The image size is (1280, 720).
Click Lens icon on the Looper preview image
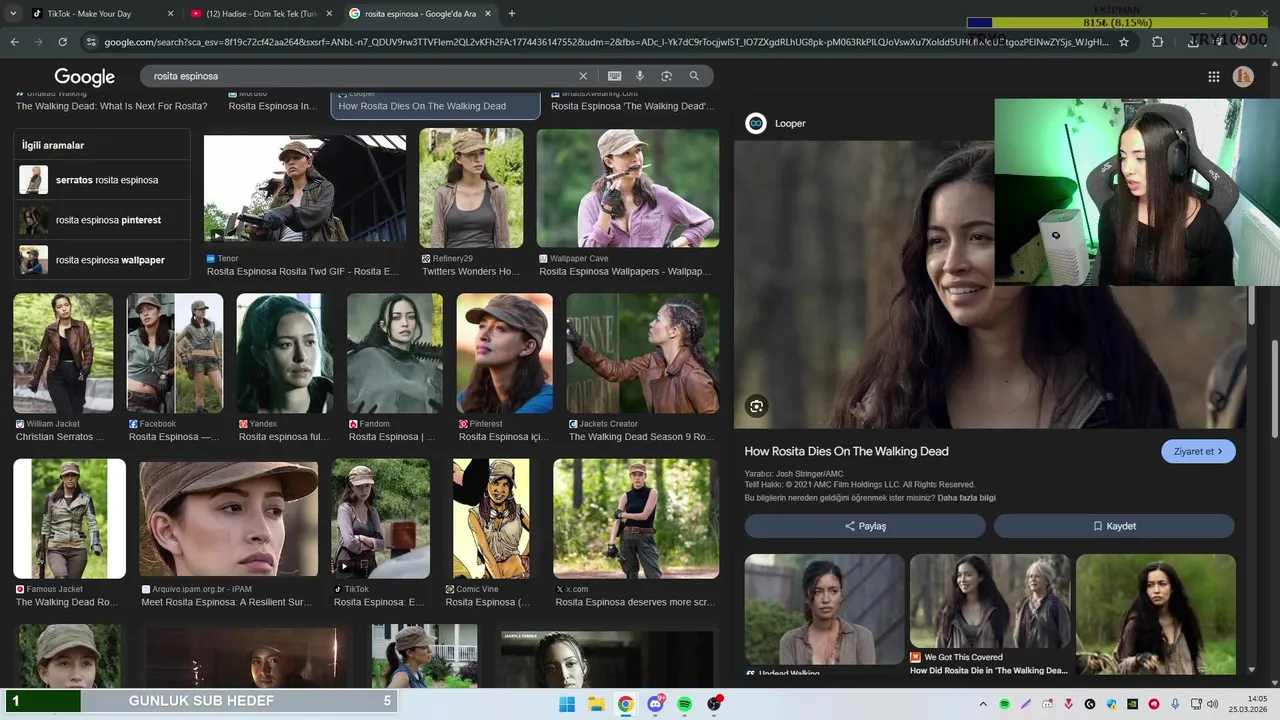click(x=756, y=406)
